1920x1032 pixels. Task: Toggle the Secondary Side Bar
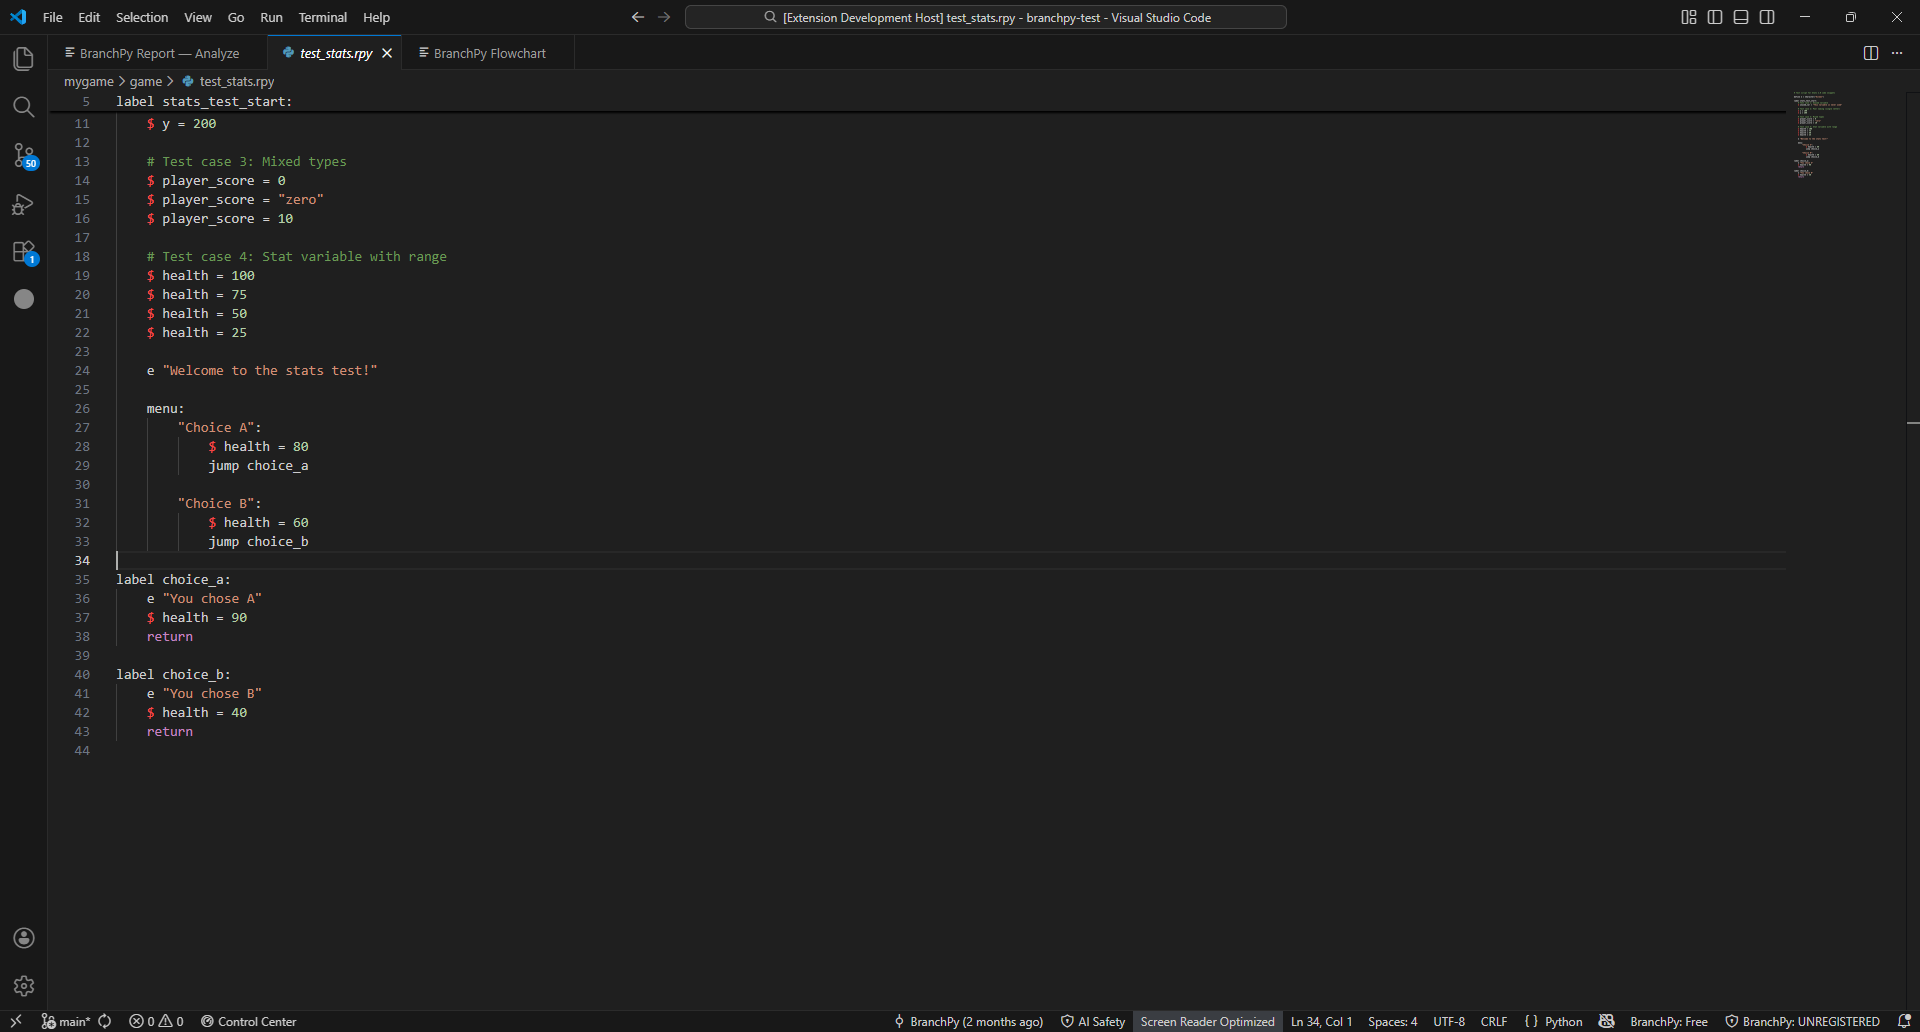1767,16
